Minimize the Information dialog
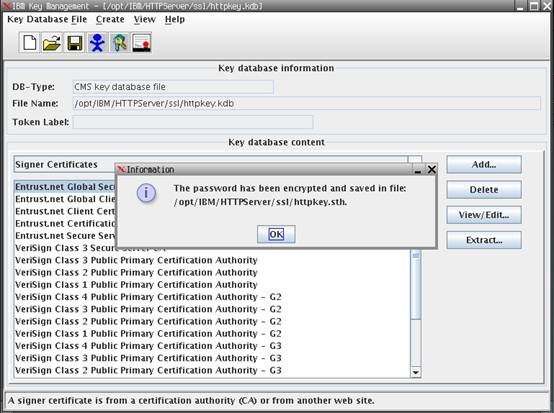The image size is (554, 413). pyautogui.click(x=418, y=170)
